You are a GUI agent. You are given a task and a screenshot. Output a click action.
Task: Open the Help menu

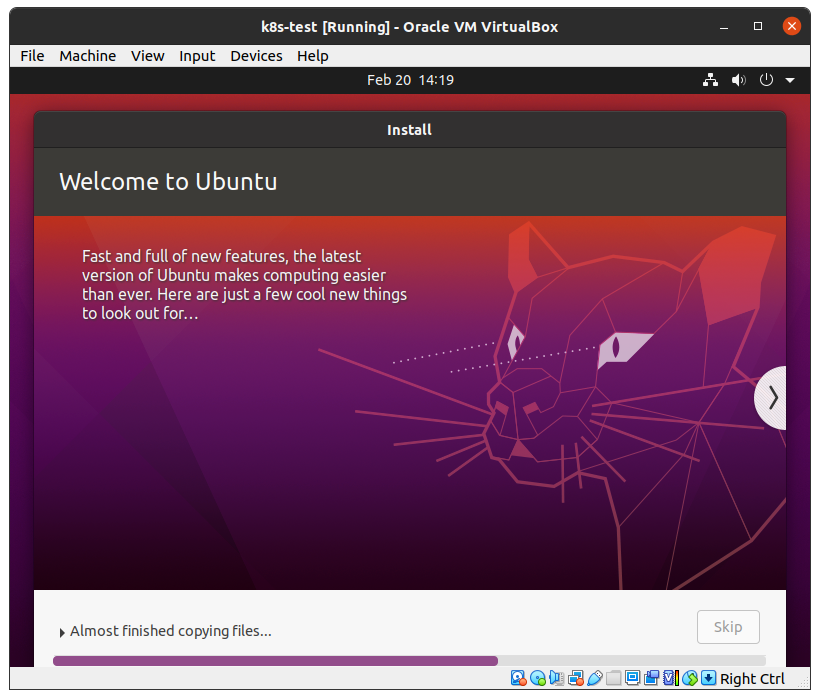(x=313, y=56)
